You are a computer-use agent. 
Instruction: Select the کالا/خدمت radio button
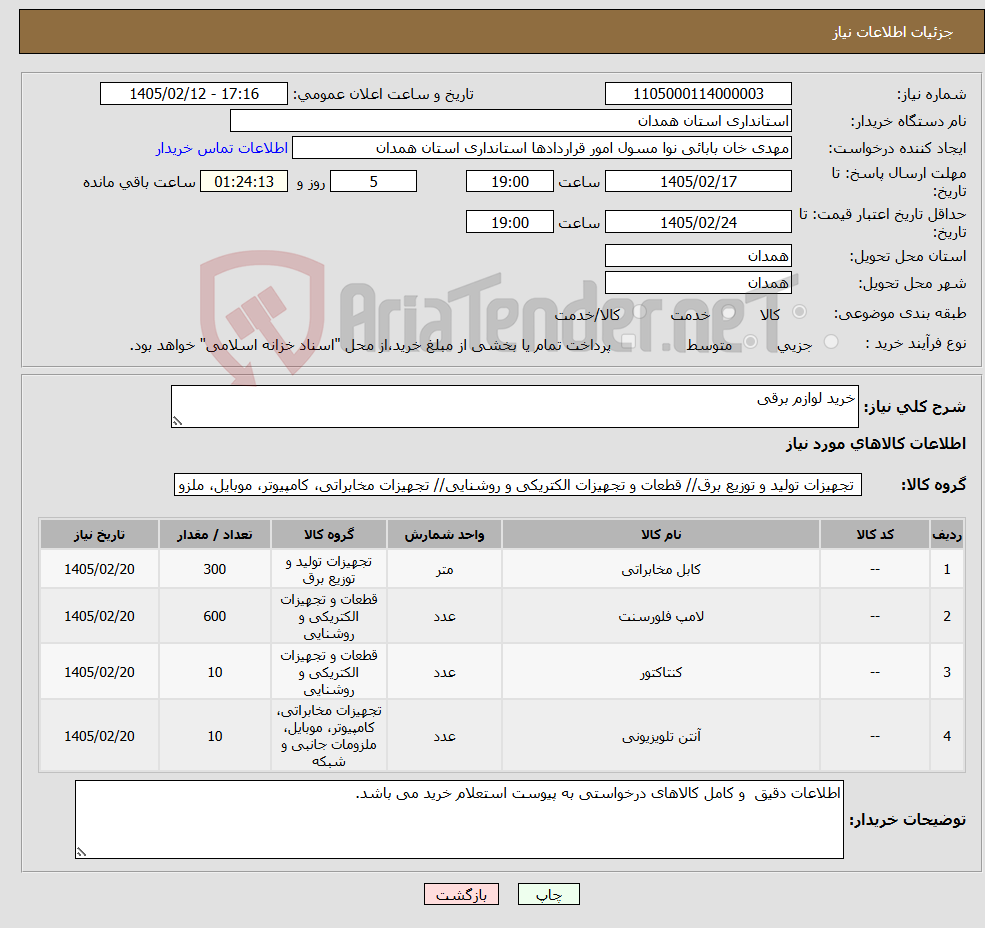639,312
